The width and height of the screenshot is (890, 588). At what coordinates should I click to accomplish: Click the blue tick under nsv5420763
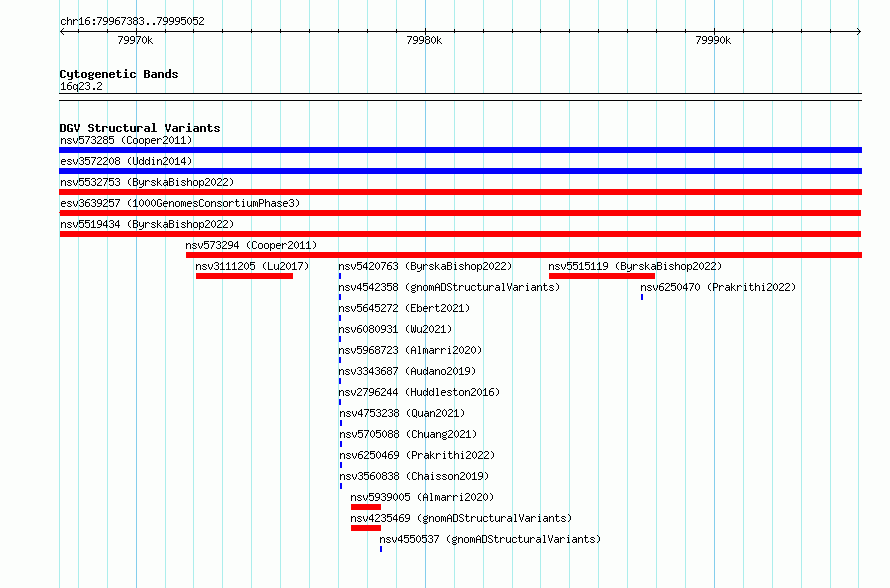(340, 276)
